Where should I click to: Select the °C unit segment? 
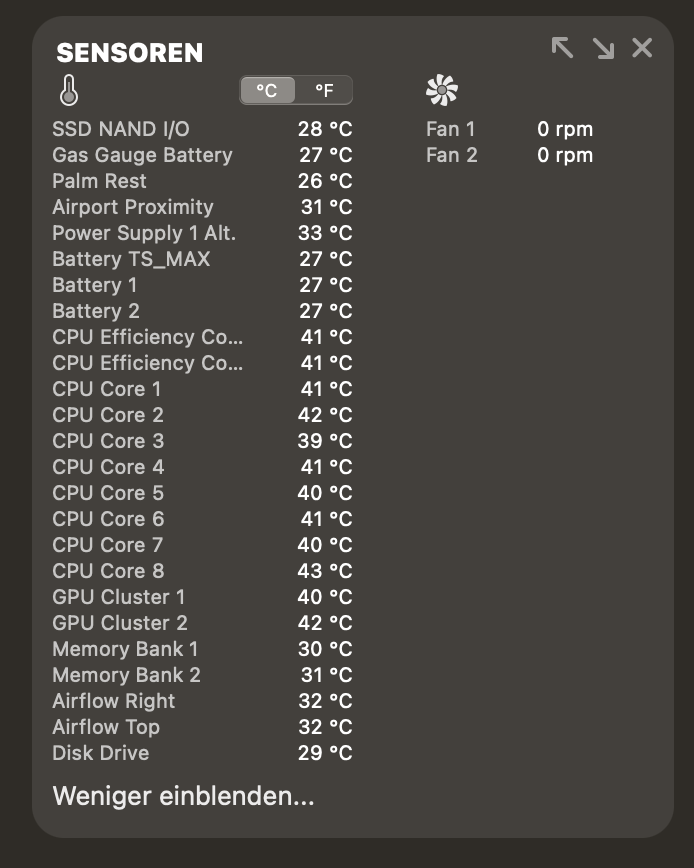coord(267,90)
